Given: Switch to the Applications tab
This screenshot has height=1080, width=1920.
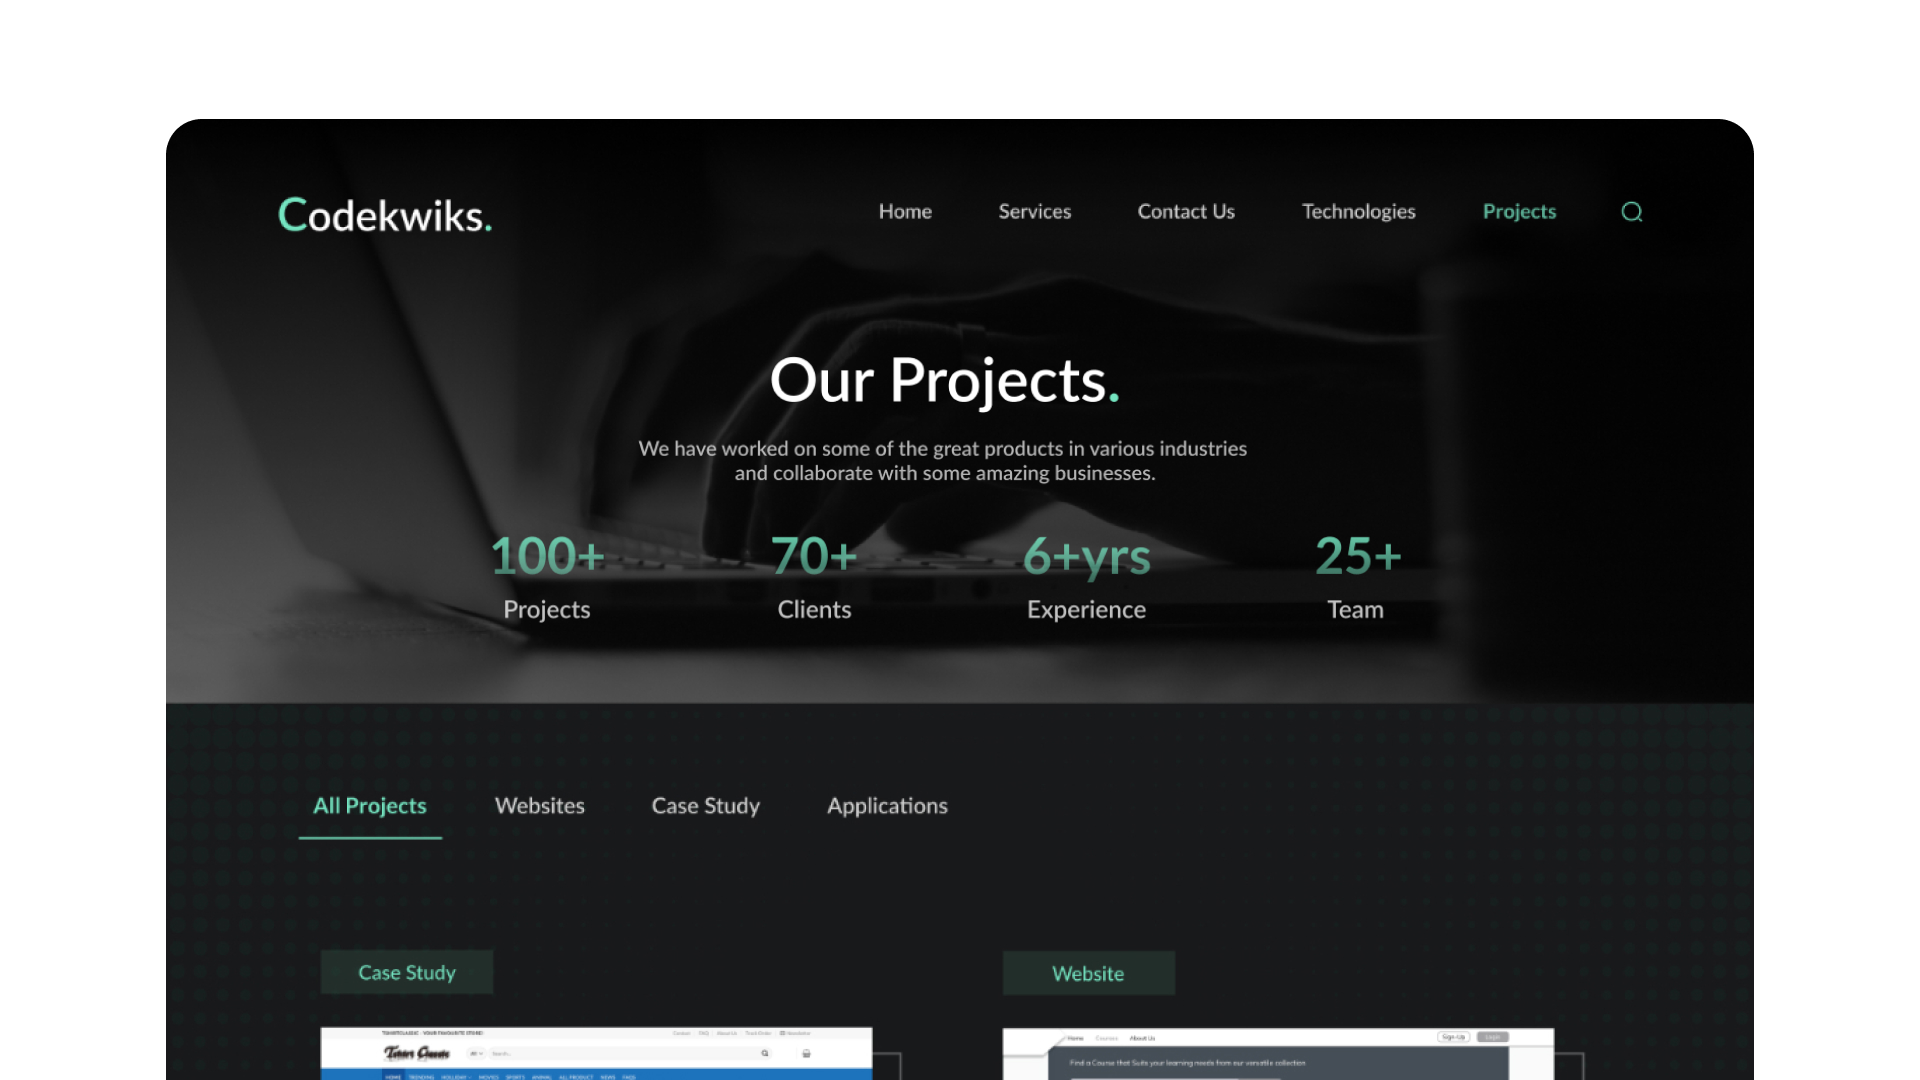Looking at the screenshot, I should click(887, 806).
